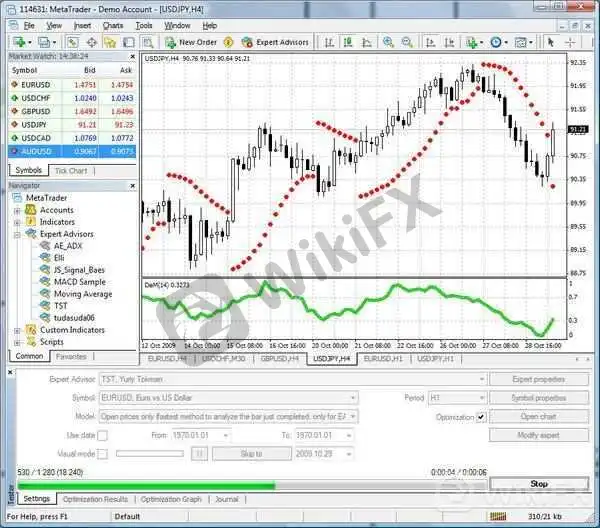
Task: Open the Journal tab
Action: [227, 499]
